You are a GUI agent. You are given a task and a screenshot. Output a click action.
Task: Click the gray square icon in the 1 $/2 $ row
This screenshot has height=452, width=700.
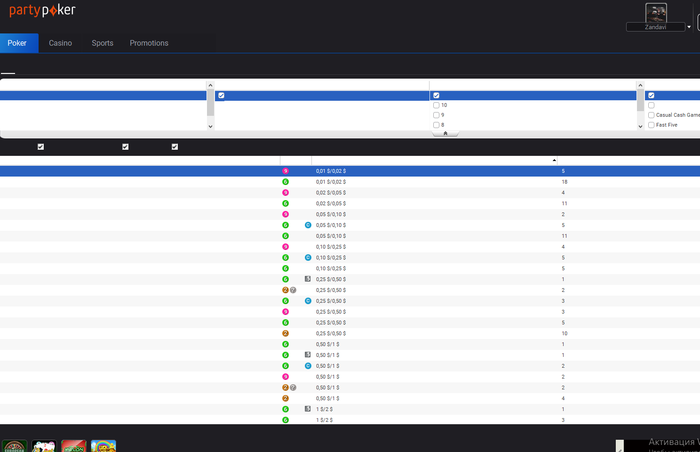click(x=308, y=409)
